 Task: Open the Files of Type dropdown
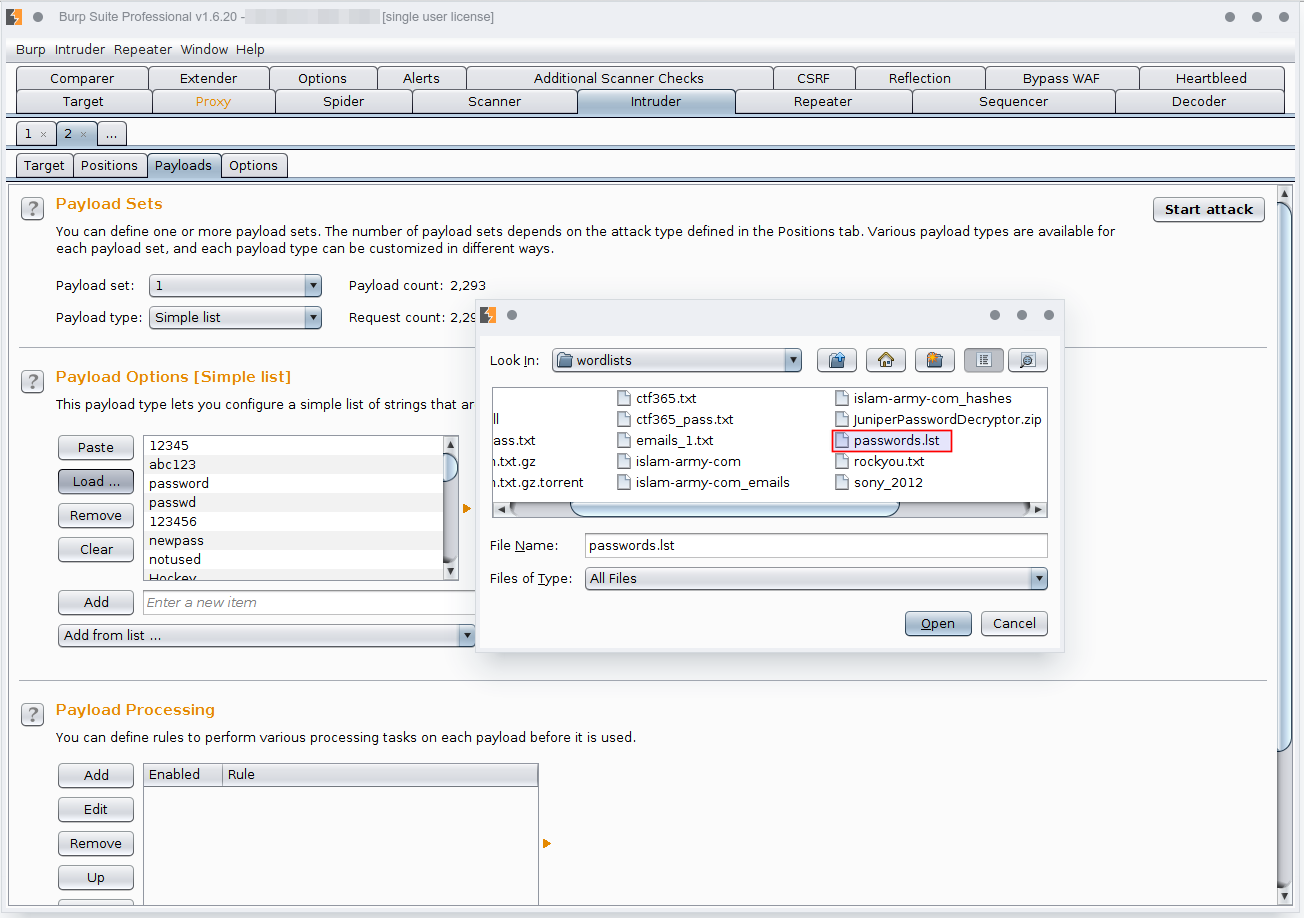tap(1039, 578)
